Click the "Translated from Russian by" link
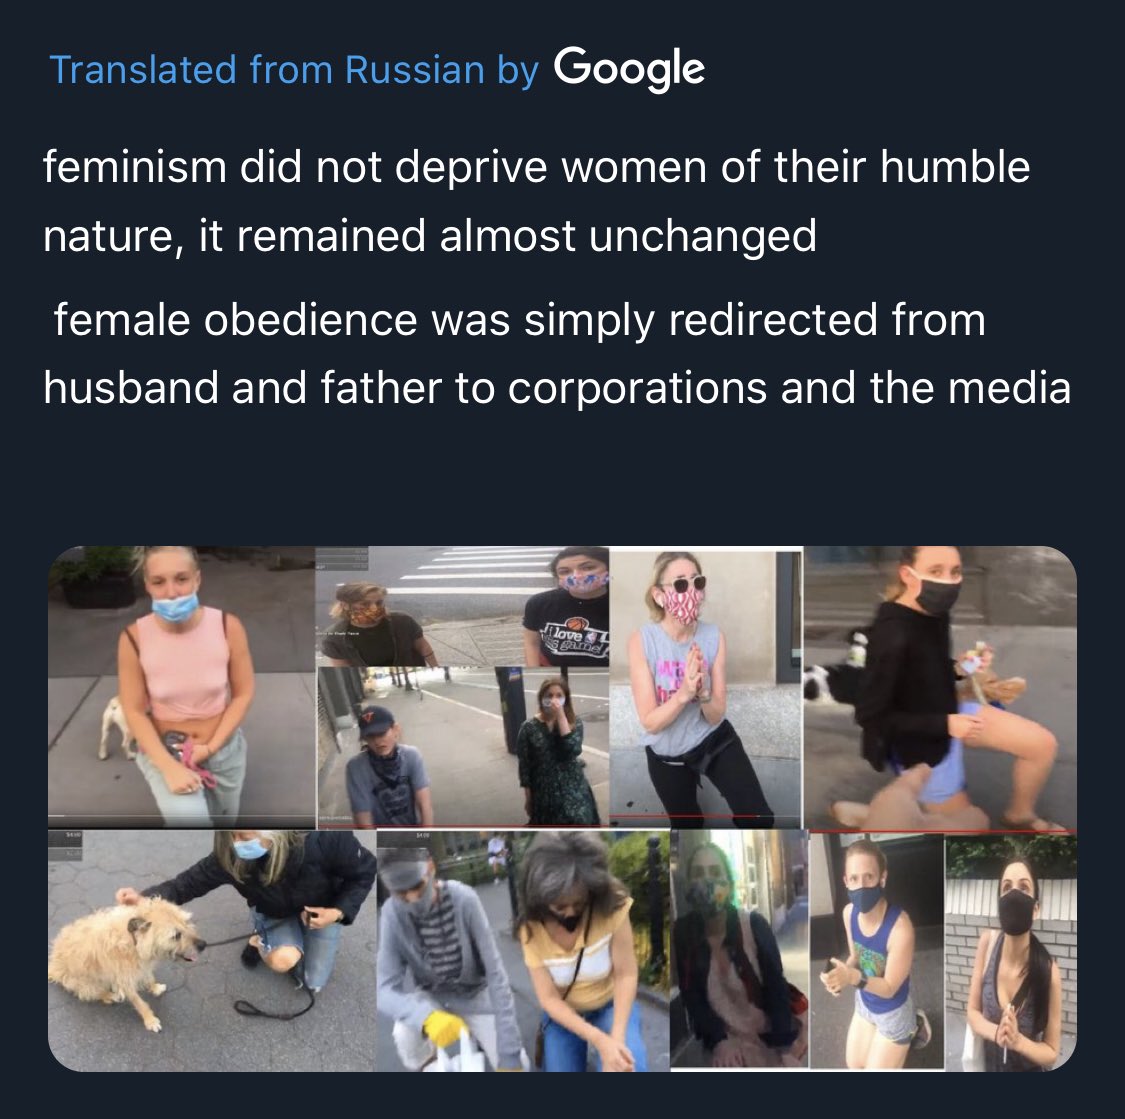1125x1119 pixels. pos(293,71)
